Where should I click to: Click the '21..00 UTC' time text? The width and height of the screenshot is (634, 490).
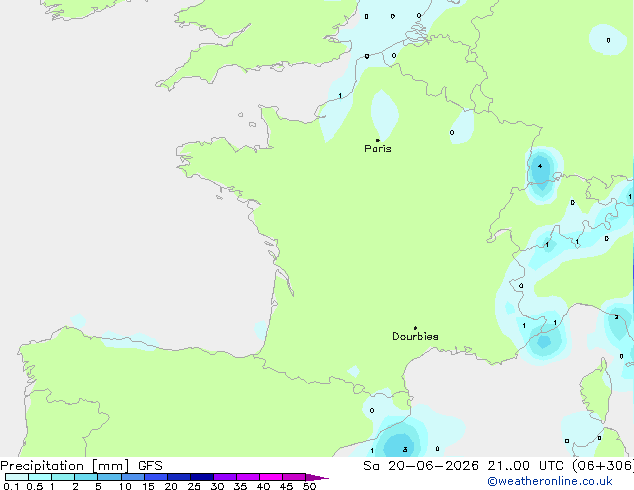[525, 466]
